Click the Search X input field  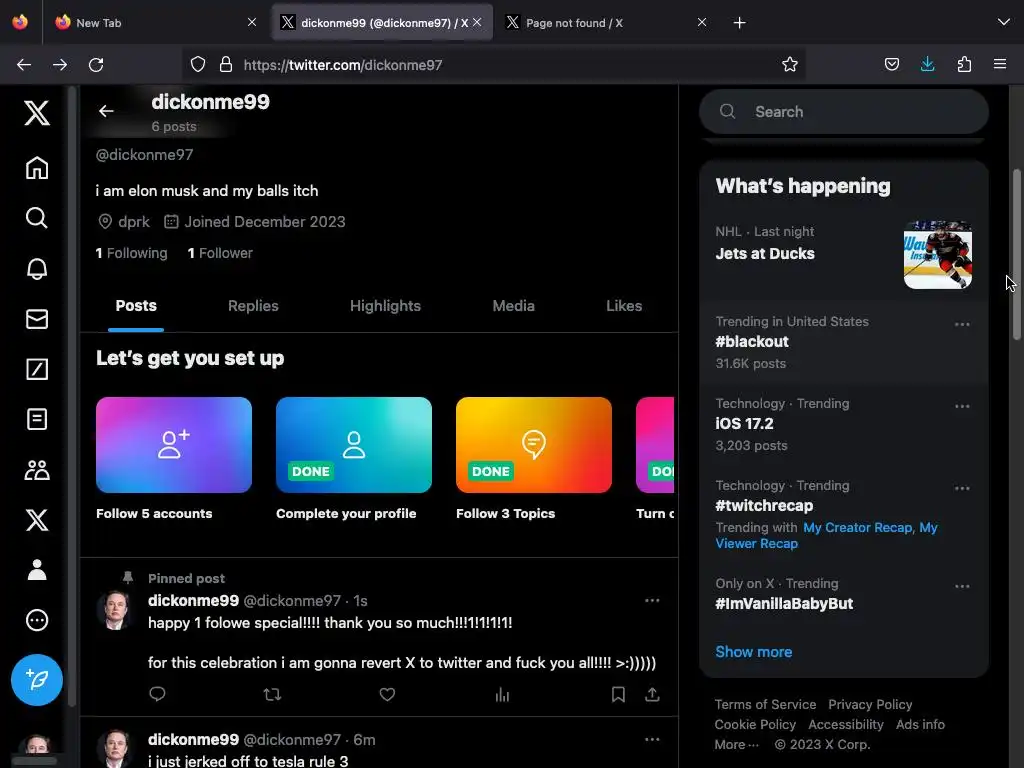tap(844, 112)
